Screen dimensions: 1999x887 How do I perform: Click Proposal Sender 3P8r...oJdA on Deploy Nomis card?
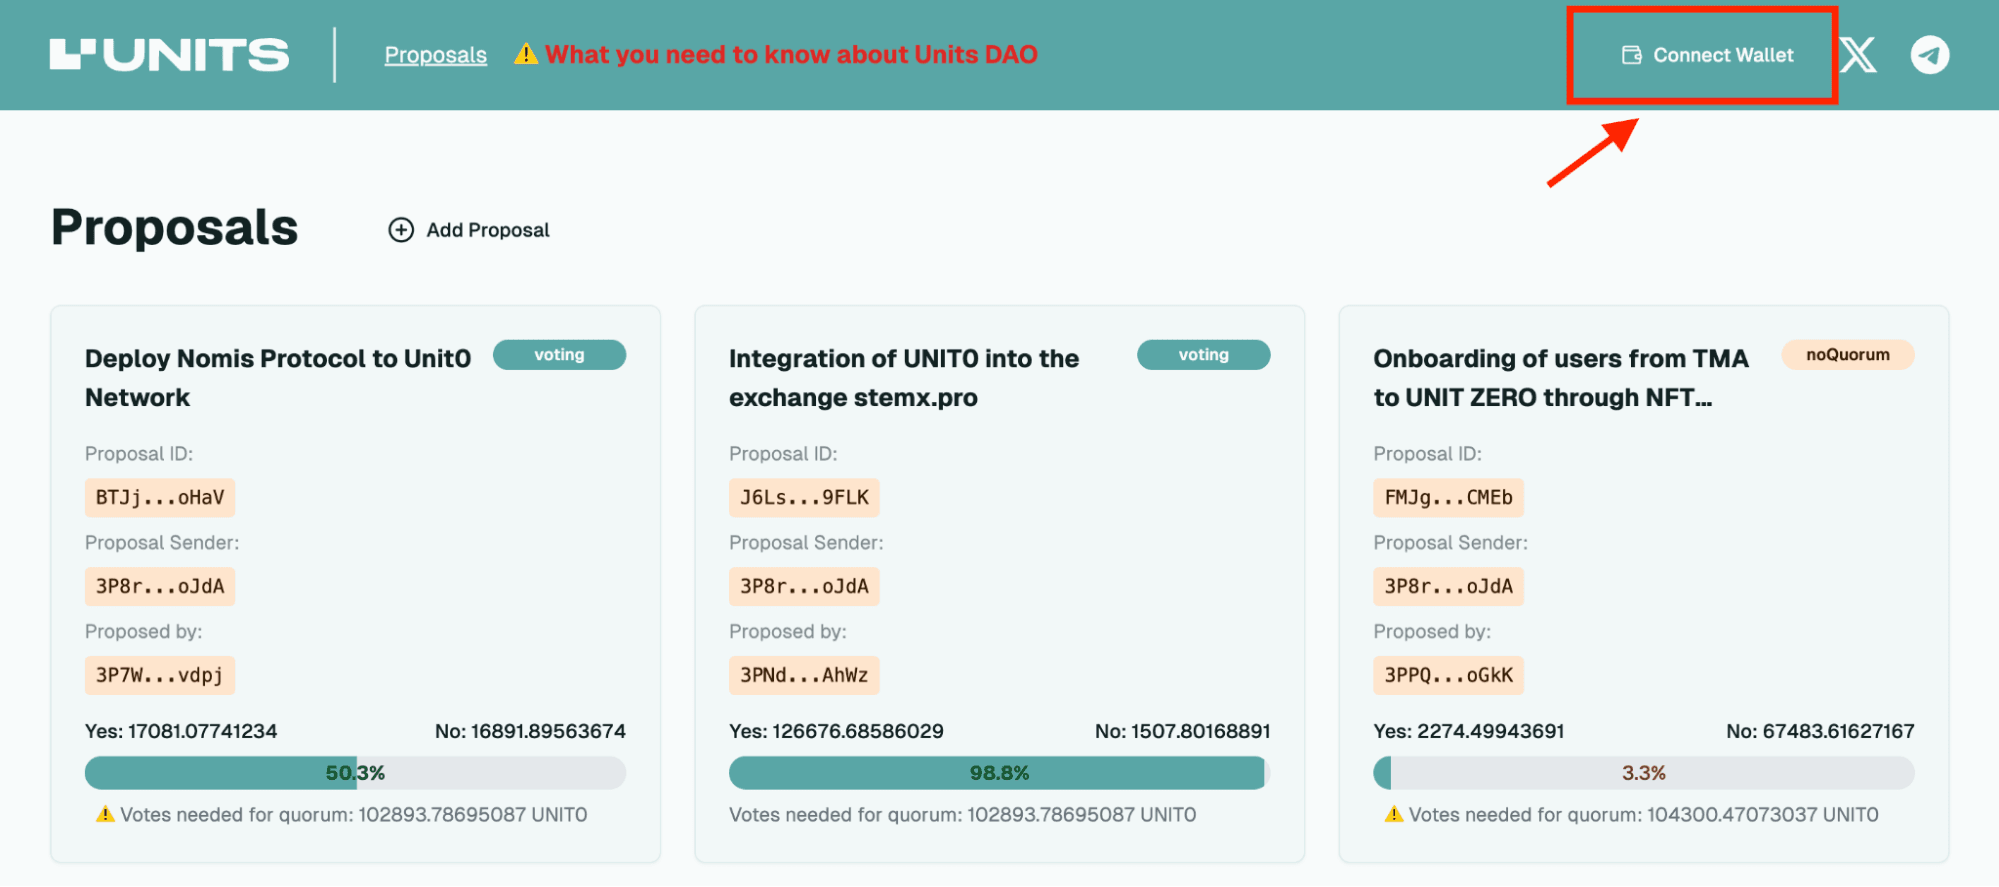coord(160,586)
